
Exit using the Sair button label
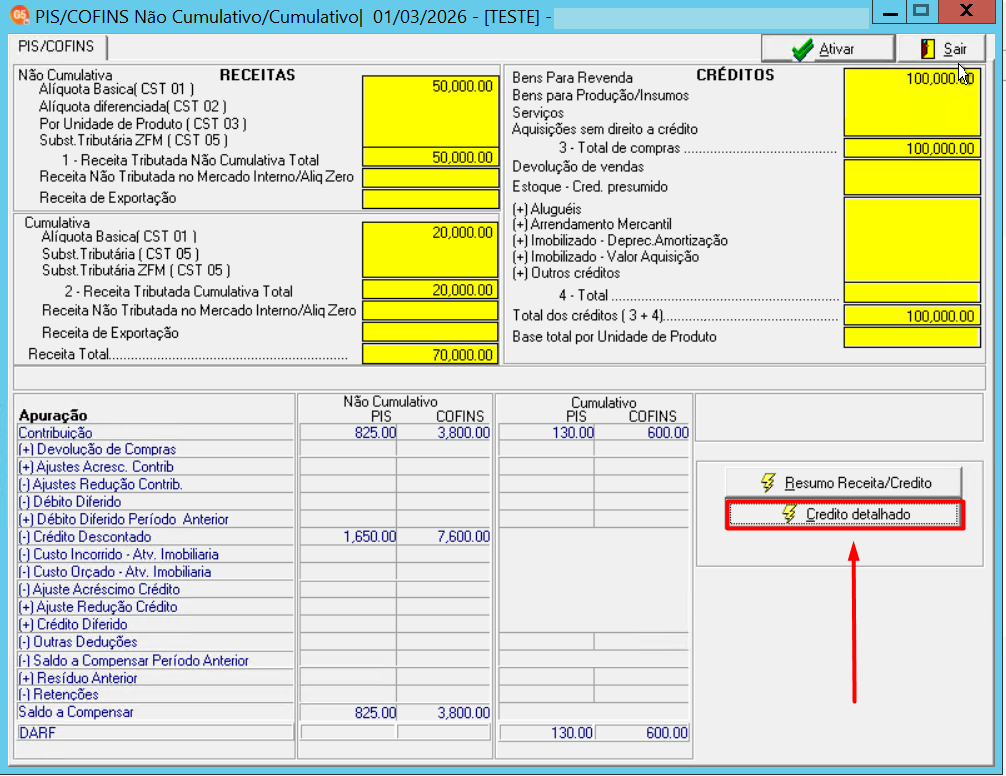[x=955, y=49]
